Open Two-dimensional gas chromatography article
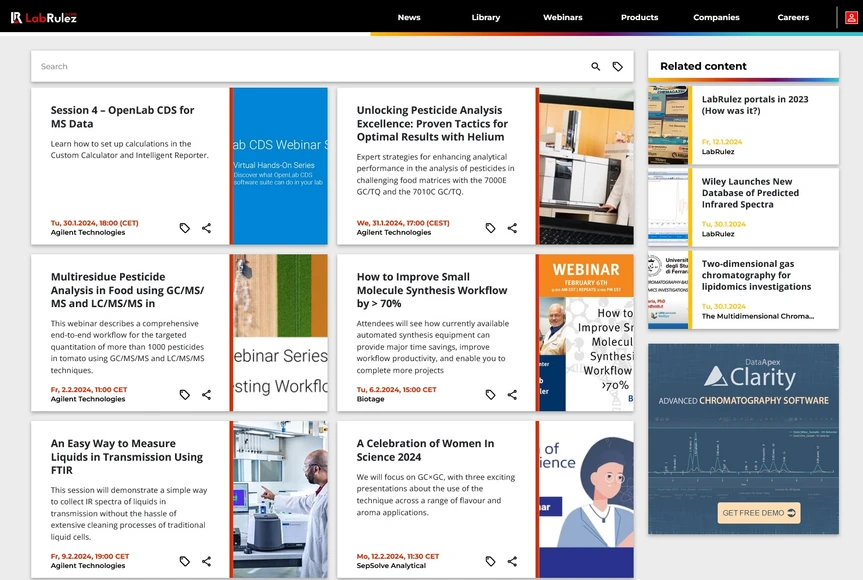 pyautogui.click(x=756, y=275)
